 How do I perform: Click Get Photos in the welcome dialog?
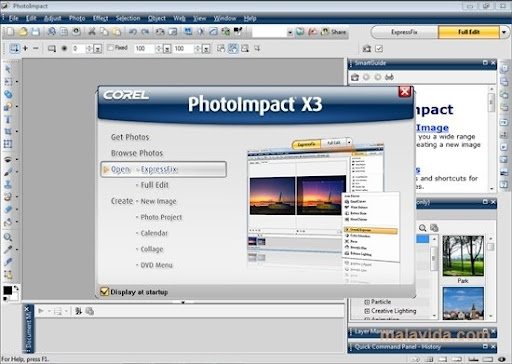(130, 137)
